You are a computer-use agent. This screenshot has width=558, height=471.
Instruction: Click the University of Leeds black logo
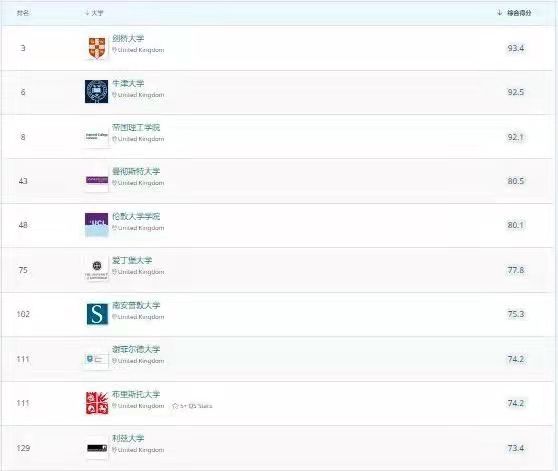point(97,448)
